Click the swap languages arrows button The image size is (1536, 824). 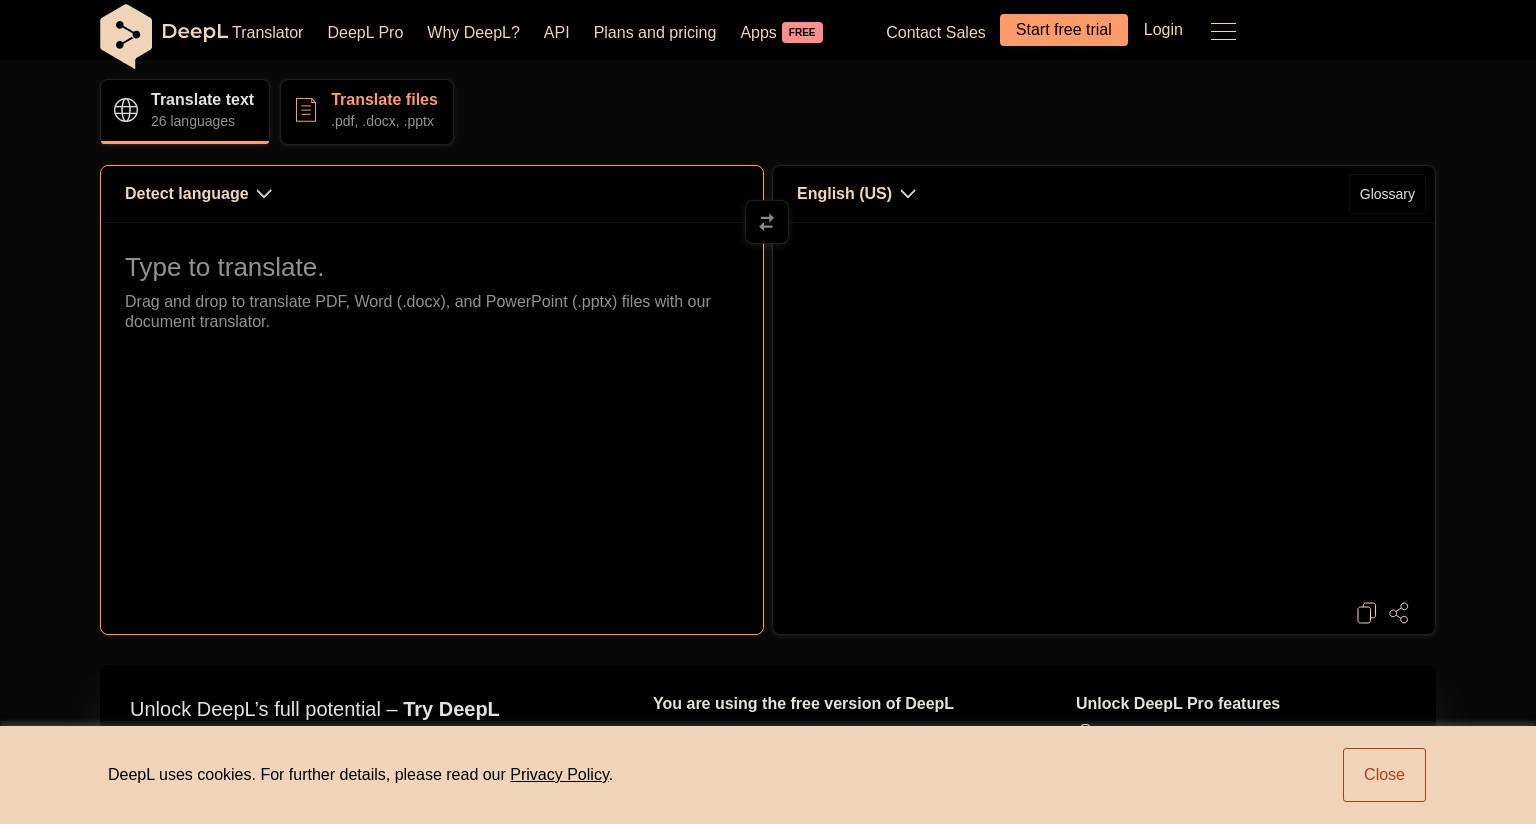767,222
